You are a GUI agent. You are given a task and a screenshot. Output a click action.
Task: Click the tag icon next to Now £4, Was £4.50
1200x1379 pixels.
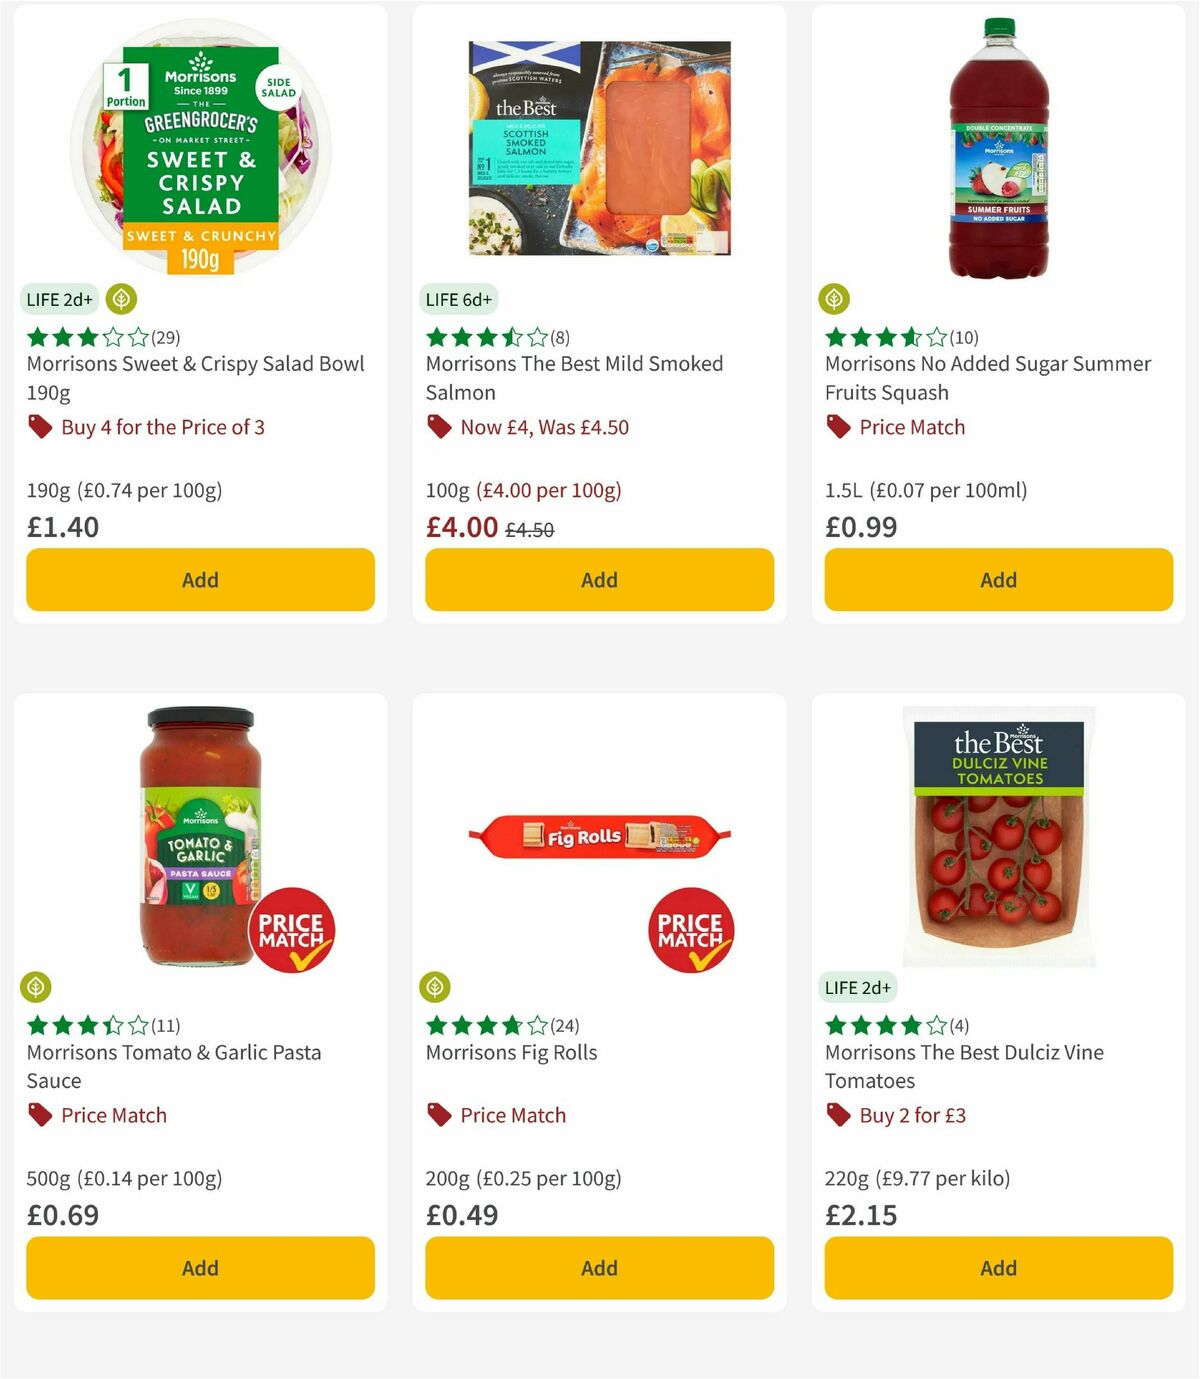[437, 427]
